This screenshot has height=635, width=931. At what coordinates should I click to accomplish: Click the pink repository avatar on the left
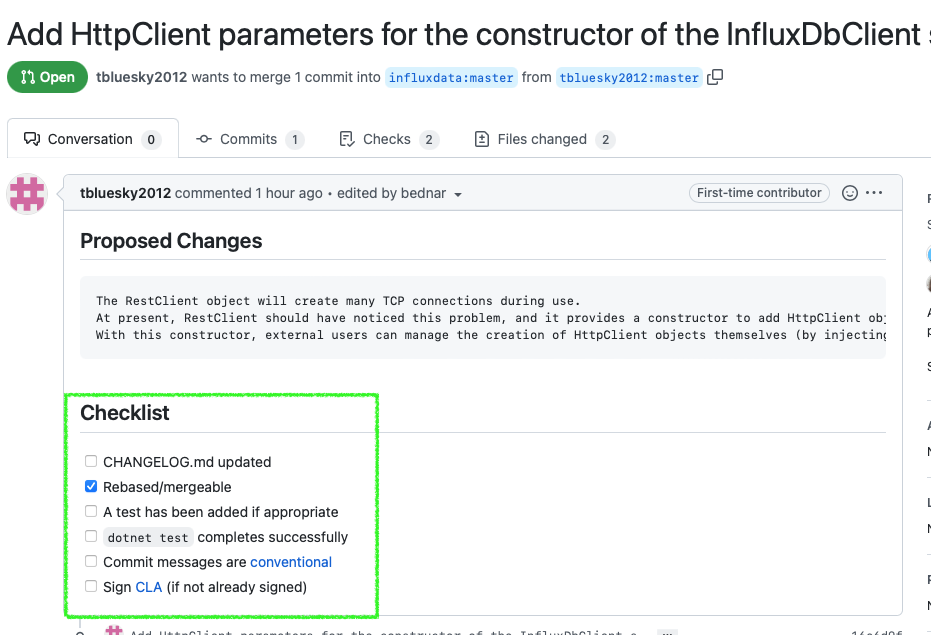tap(27, 195)
